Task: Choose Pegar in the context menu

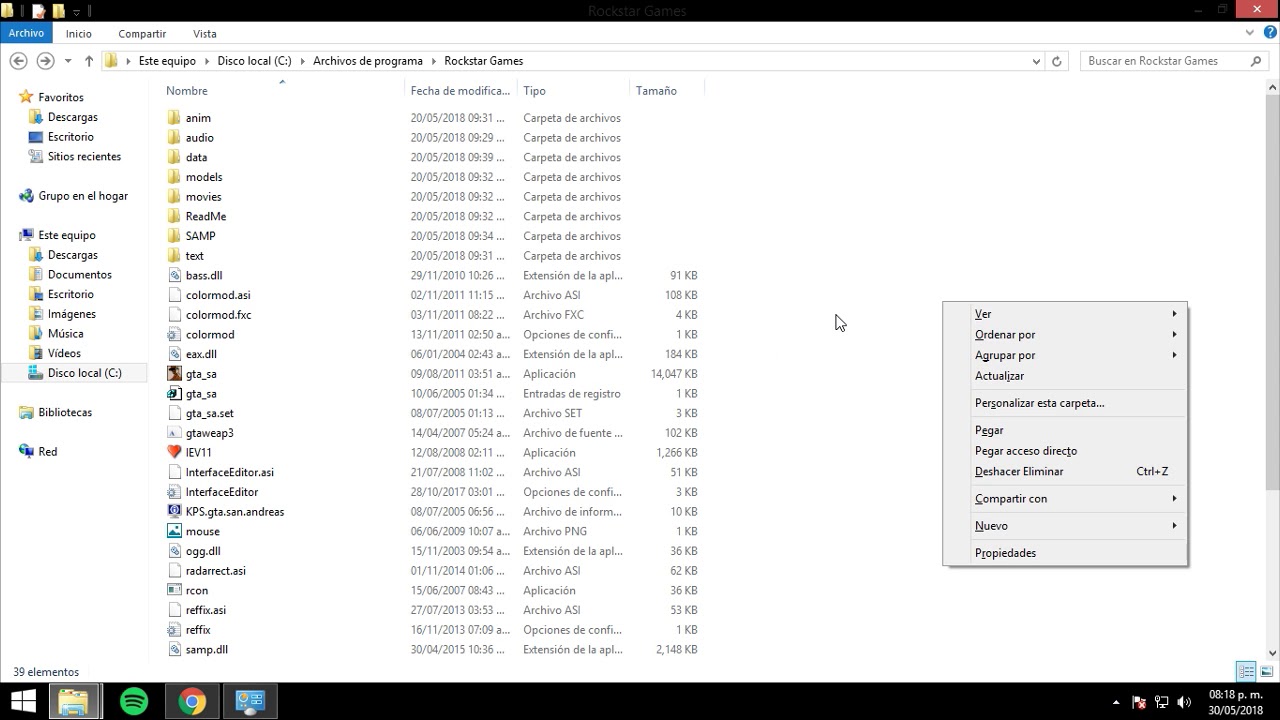Action: 1065,430
